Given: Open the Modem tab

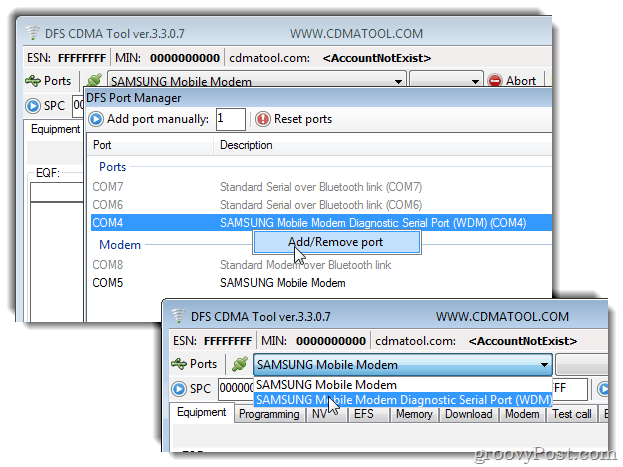Looking at the screenshot, I should 522,414.
